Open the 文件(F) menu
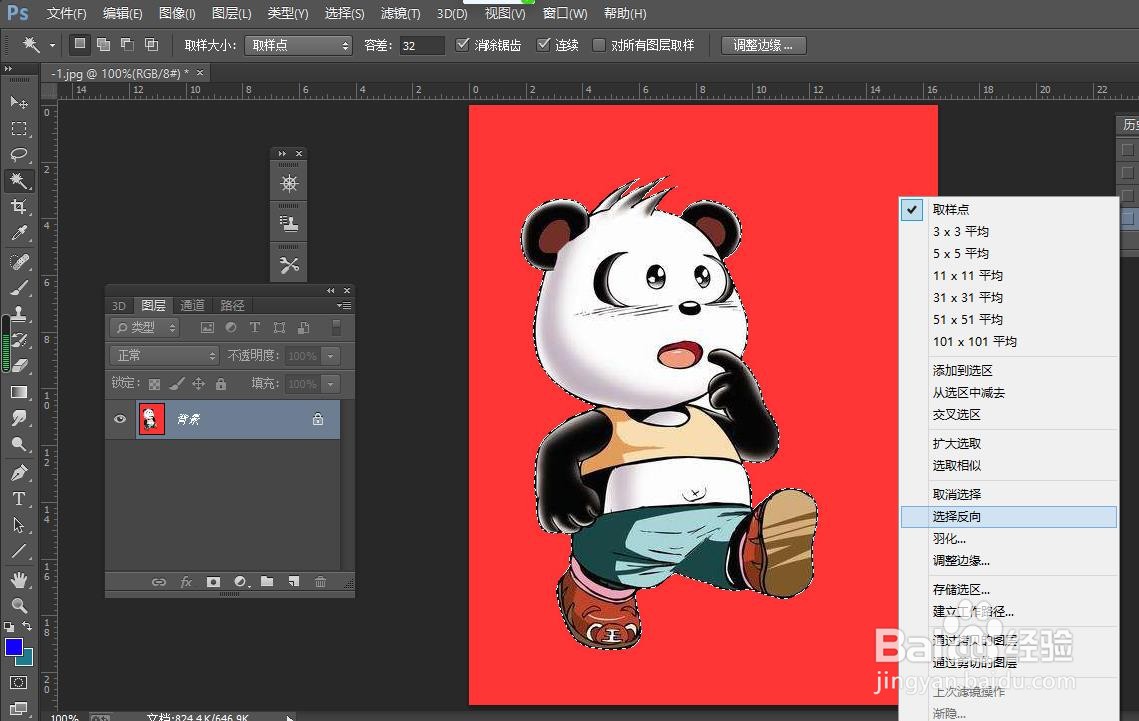 [66, 13]
